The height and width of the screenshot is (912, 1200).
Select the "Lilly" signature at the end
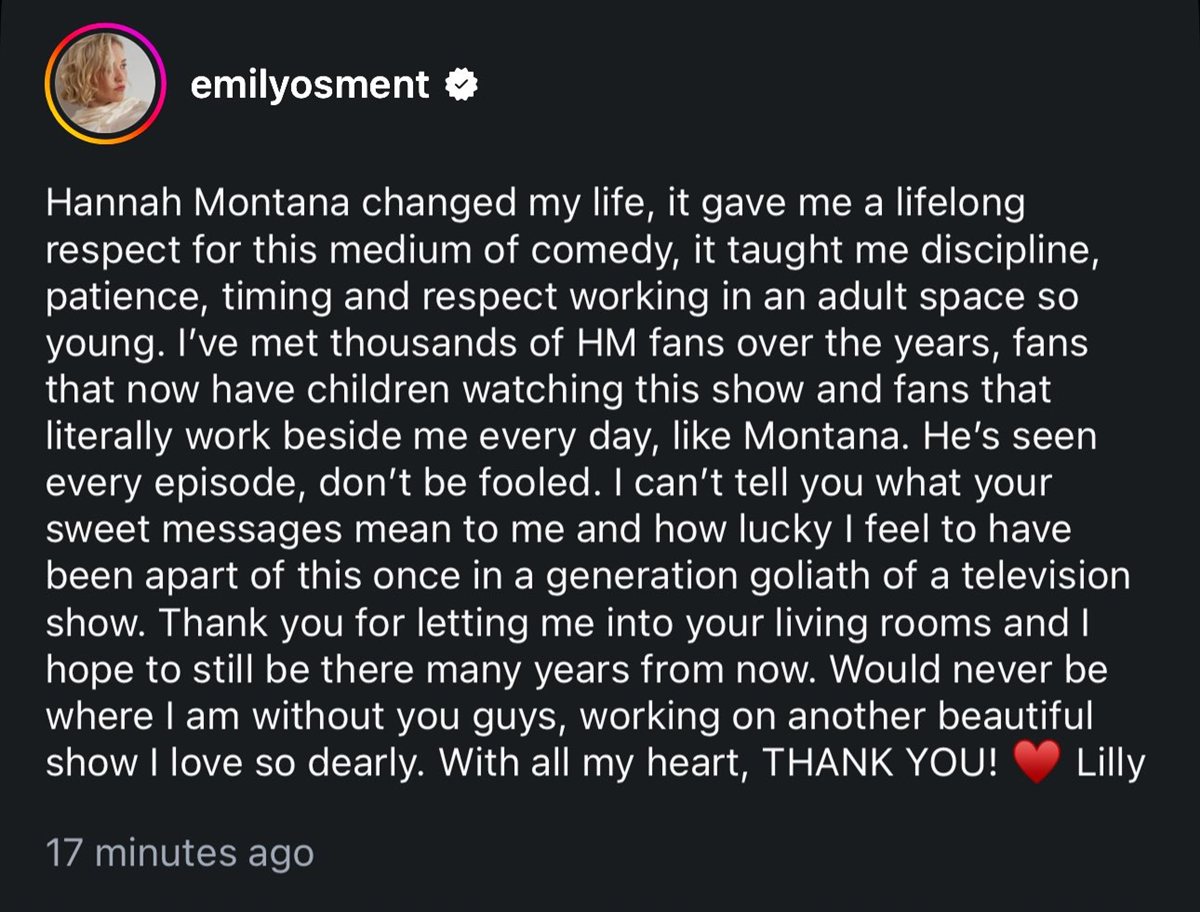(x=1111, y=764)
